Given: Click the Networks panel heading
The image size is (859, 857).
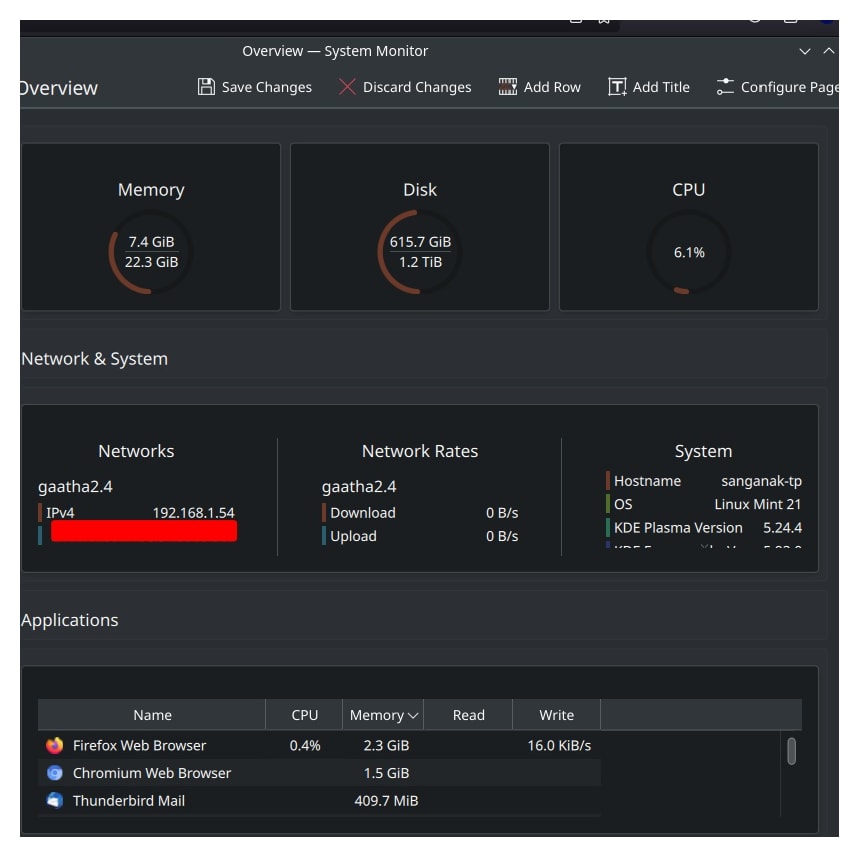Looking at the screenshot, I should tap(136, 451).
